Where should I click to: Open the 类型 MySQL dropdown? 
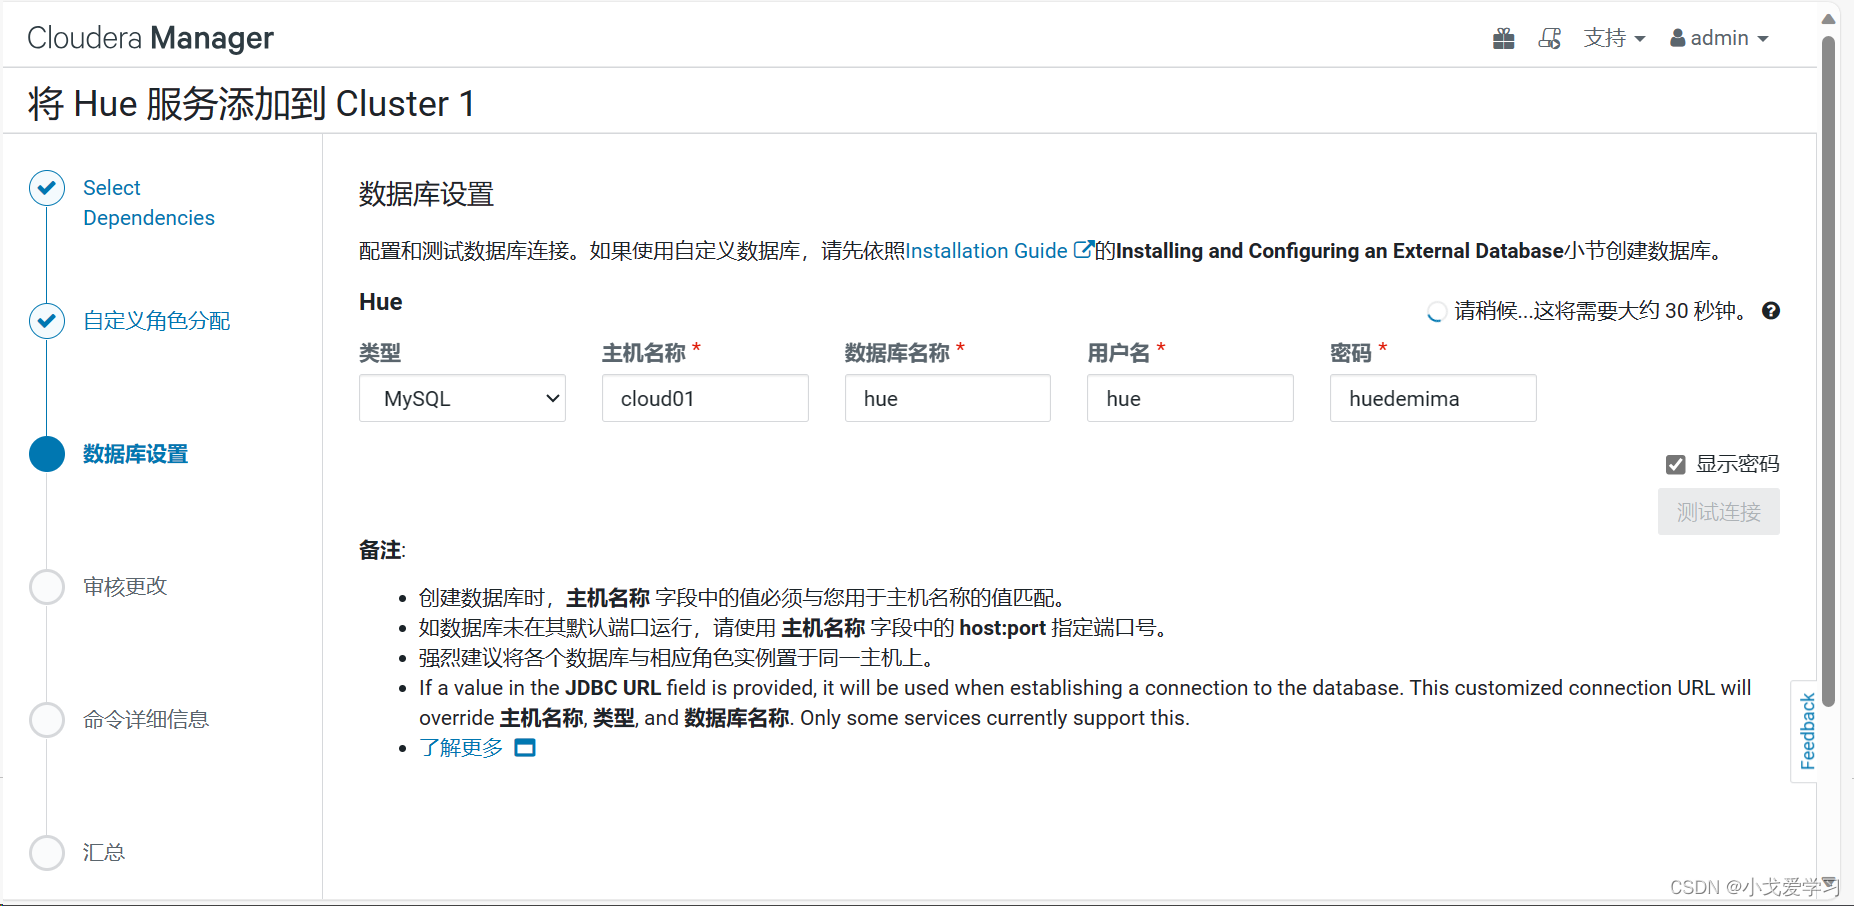pos(462,398)
